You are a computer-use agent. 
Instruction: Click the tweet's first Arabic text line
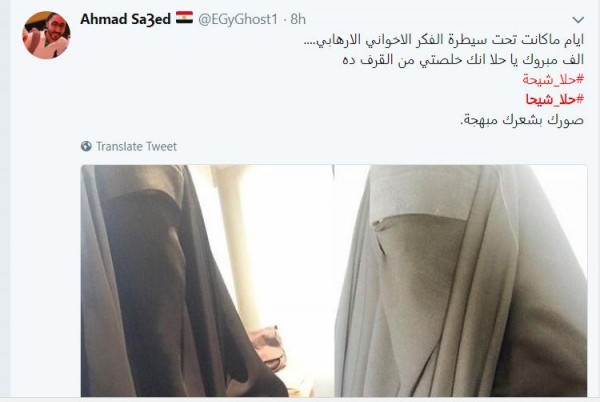(443, 40)
